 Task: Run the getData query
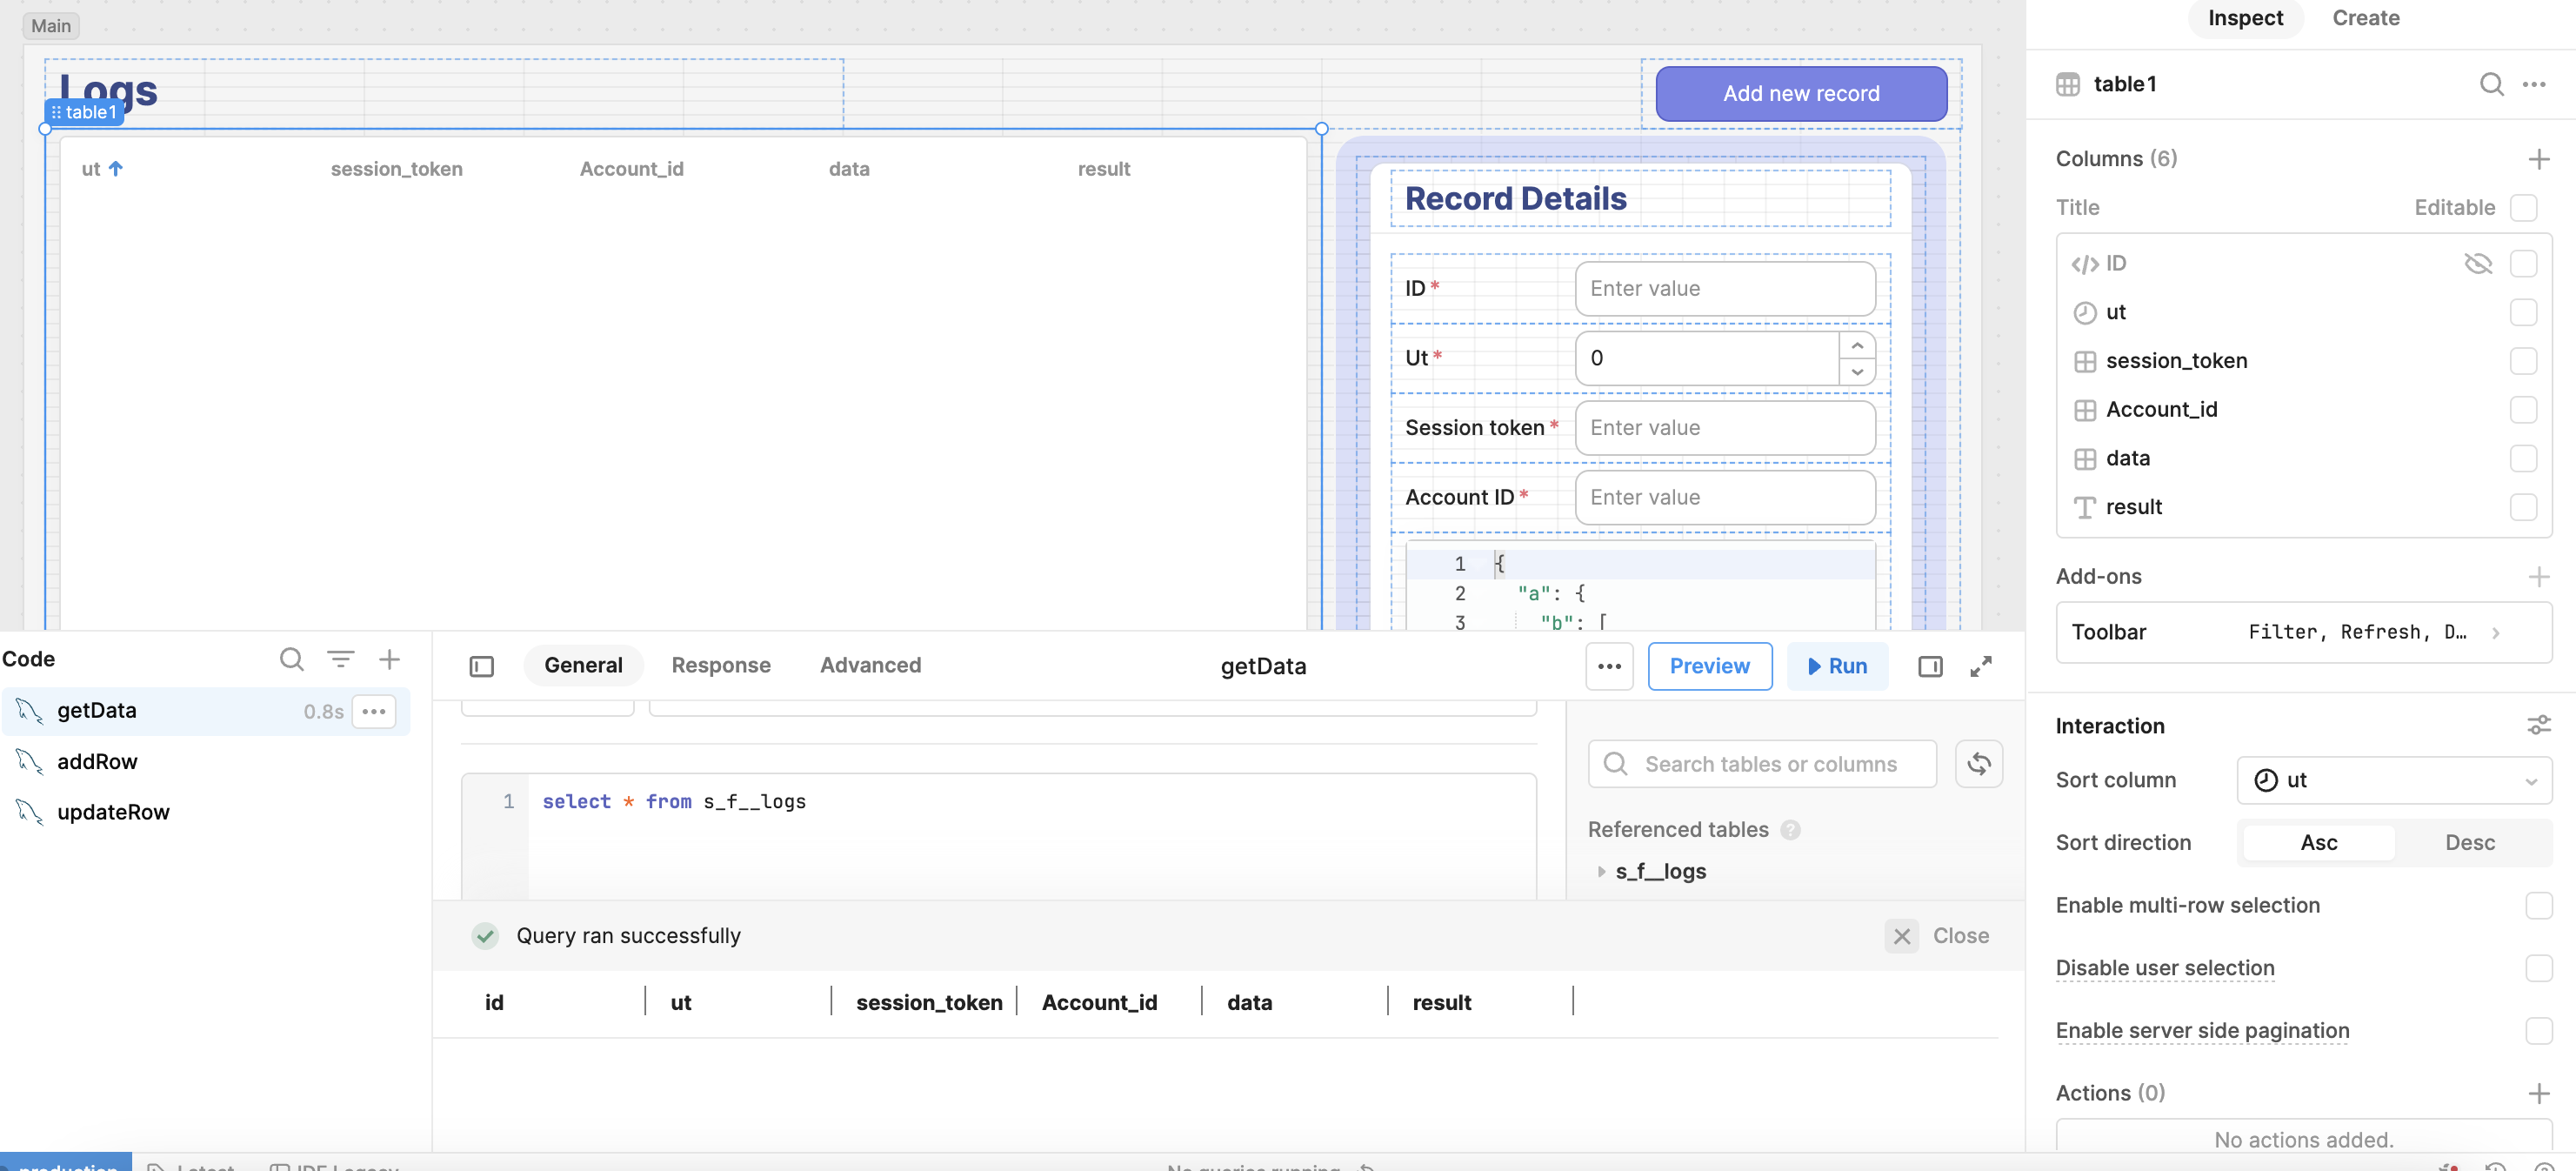click(x=1837, y=666)
